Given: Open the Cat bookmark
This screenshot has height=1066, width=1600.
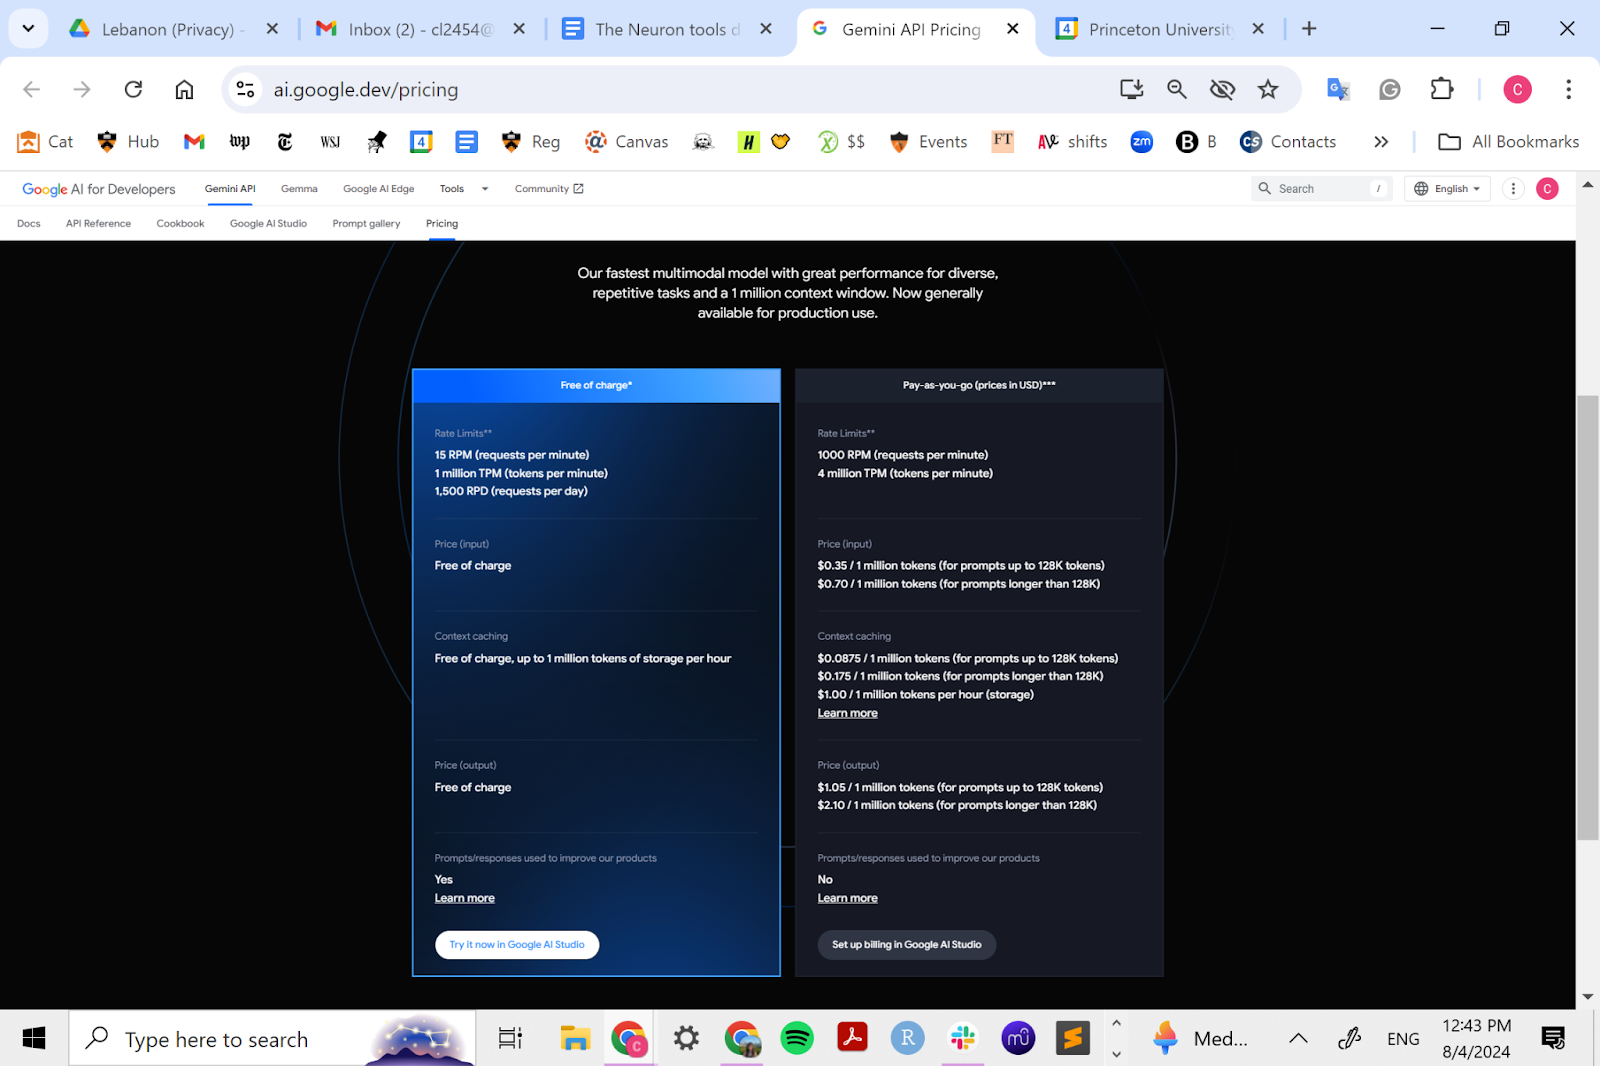Looking at the screenshot, I should (46, 142).
